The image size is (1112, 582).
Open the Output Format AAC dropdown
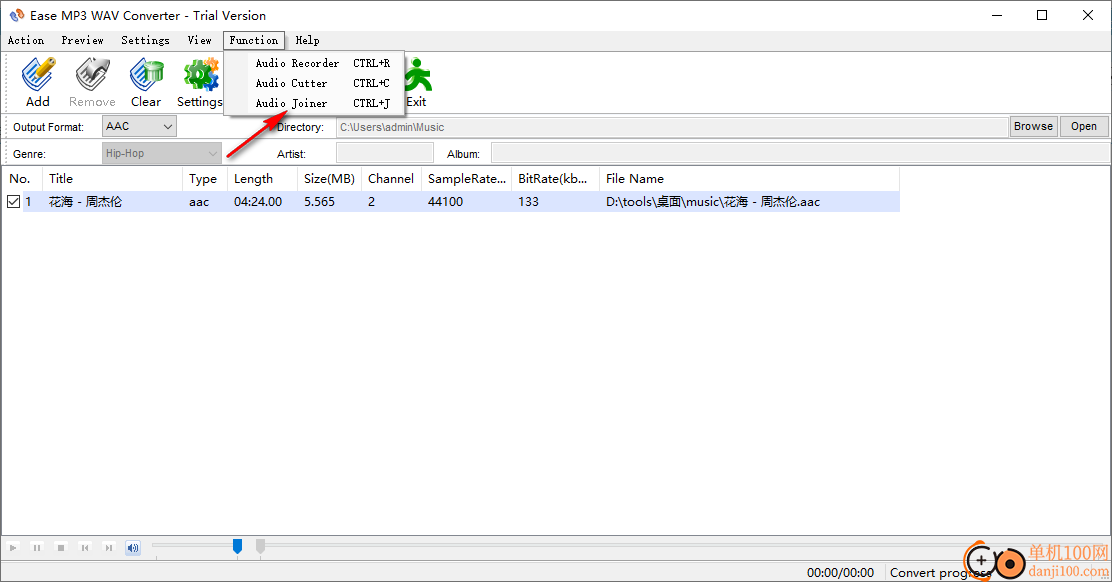pos(139,127)
